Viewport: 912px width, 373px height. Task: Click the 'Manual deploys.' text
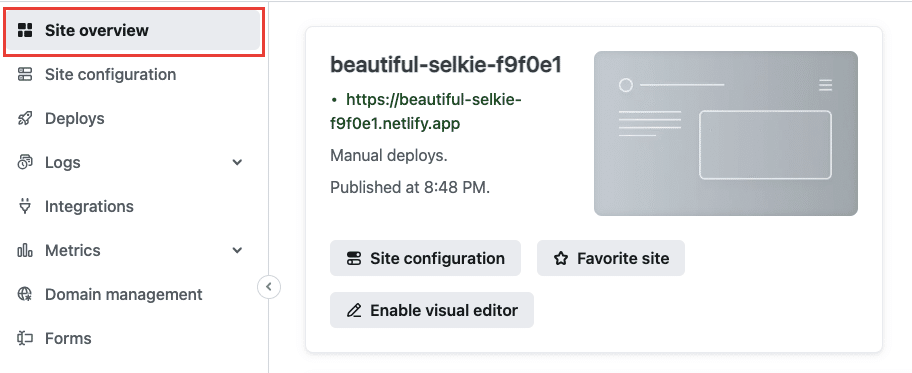point(389,155)
